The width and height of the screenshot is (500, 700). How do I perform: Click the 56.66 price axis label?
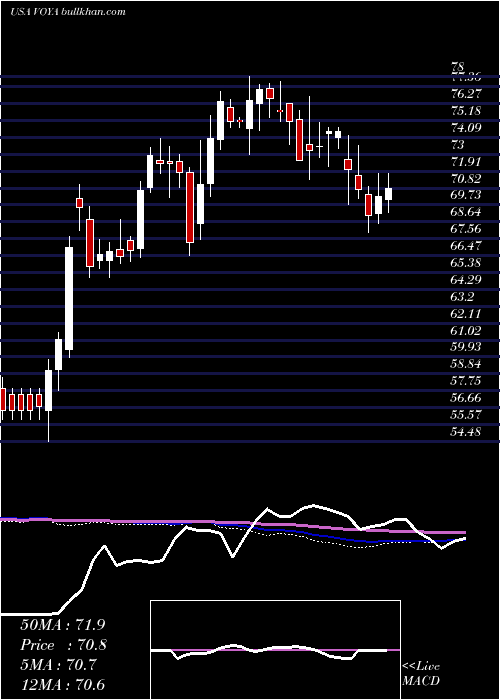coord(467,398)
